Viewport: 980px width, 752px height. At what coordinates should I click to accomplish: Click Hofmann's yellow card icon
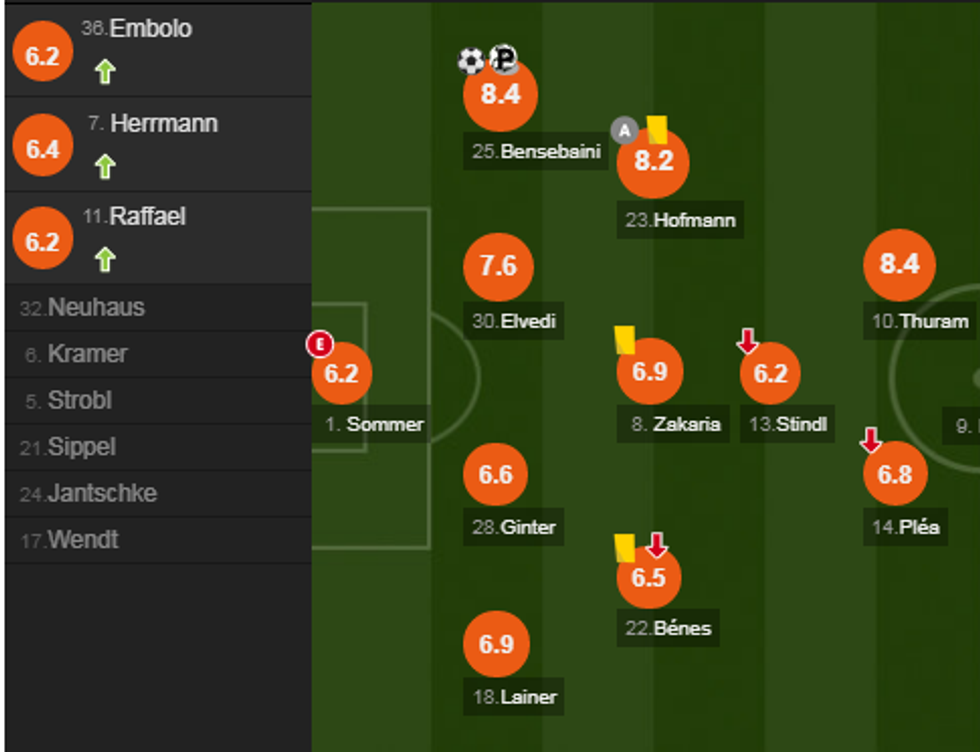coord(657,129)
